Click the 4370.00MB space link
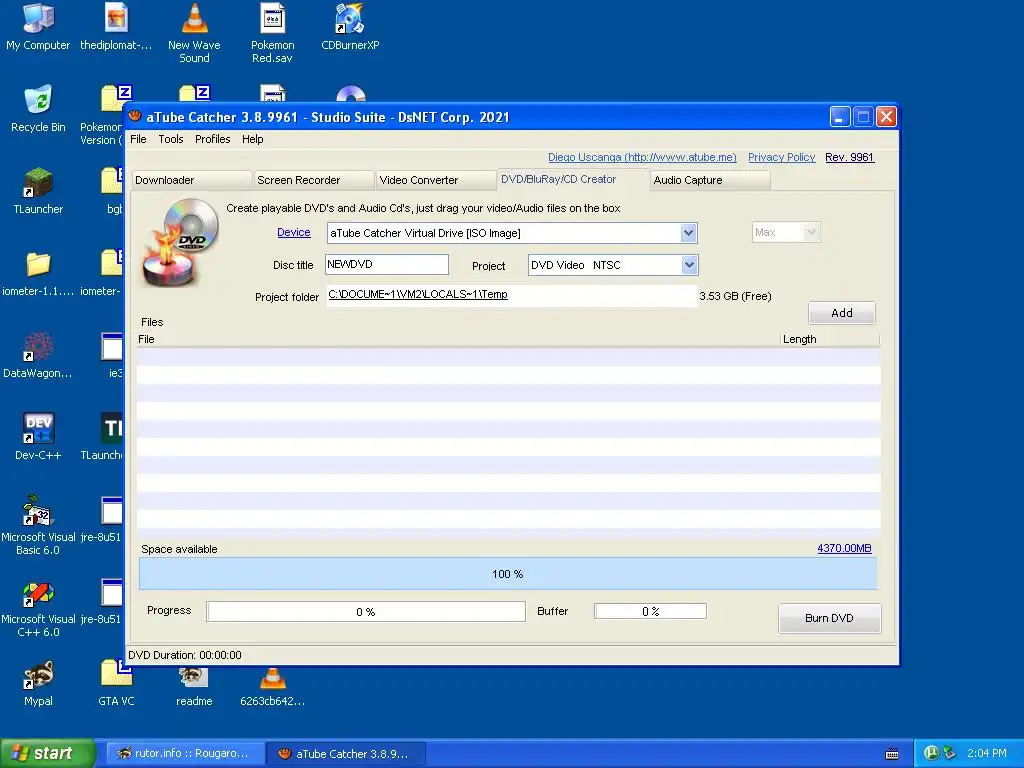This screenshot has height=768, width=1024. pos(844,549)
